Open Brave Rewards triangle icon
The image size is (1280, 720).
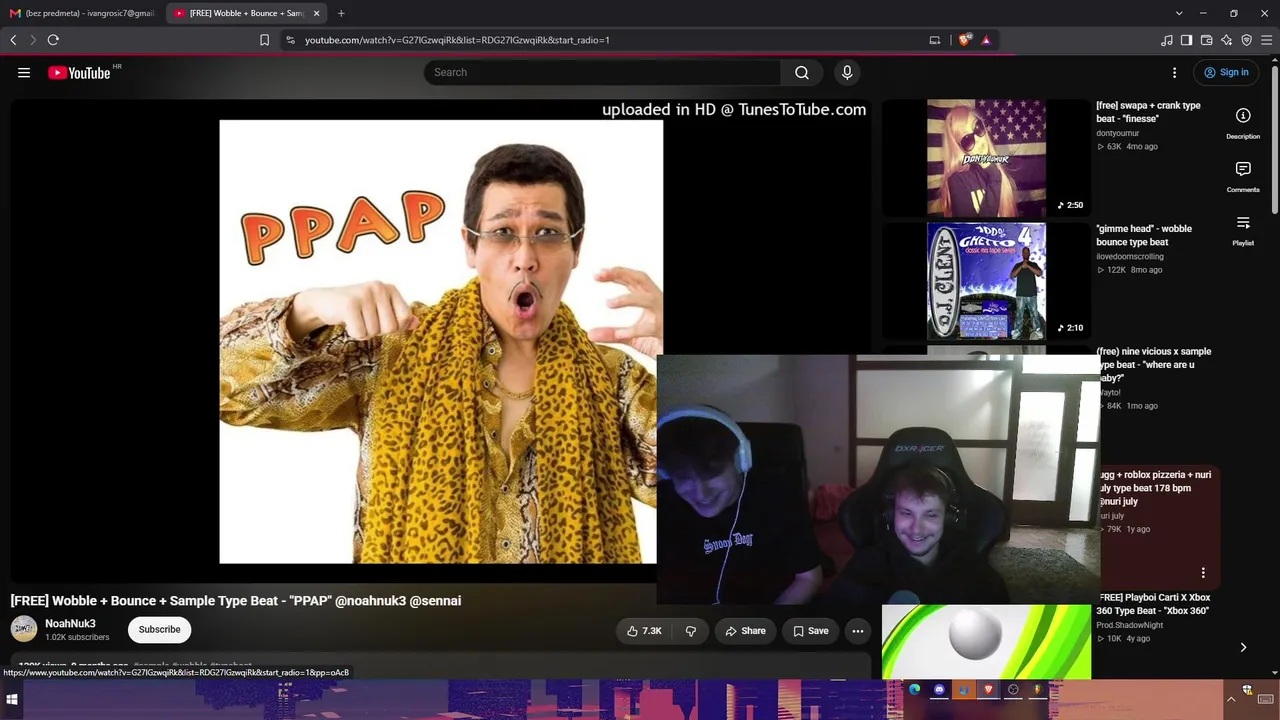pyautogui.click(x=986, y=40)
